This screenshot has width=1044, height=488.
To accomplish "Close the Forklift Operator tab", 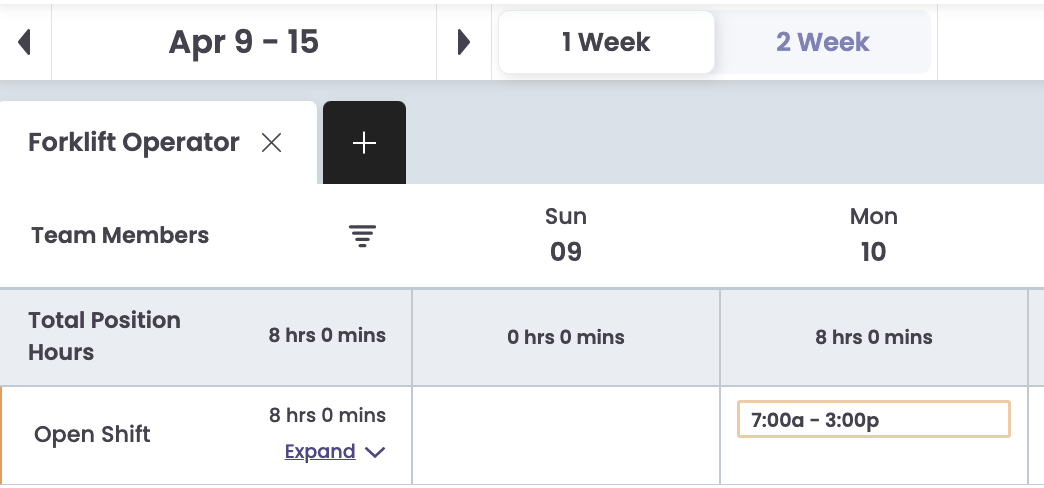I will 271,143.
